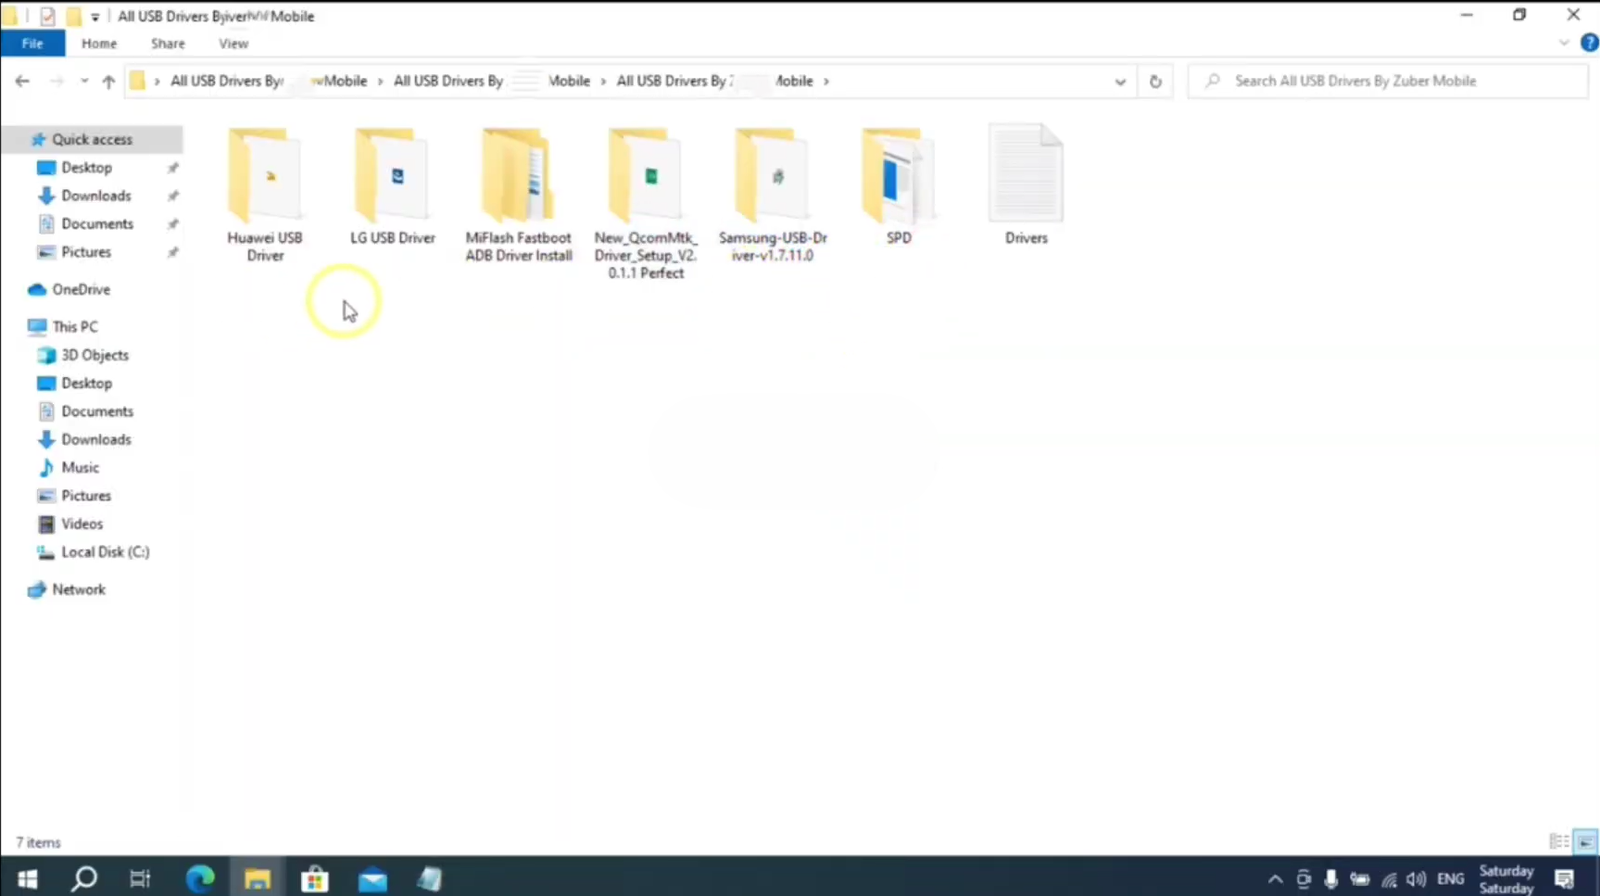Expand the address bar history dropdown
Viewport: 1600px width, 896px height.
[x=1120, y=81]
